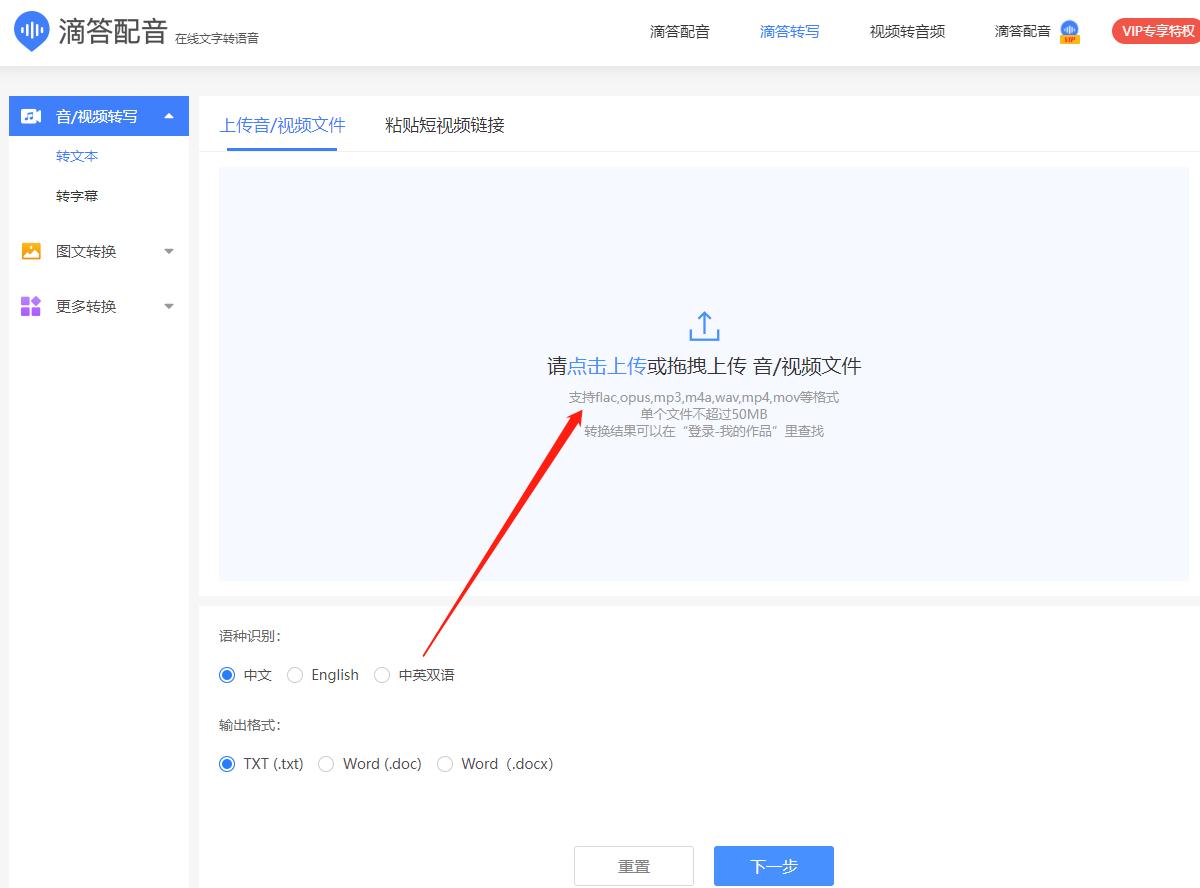Open the 视频转音频 navigation menu item
This screenshot has height=888, width=1200.
click(x=905, y=31)
